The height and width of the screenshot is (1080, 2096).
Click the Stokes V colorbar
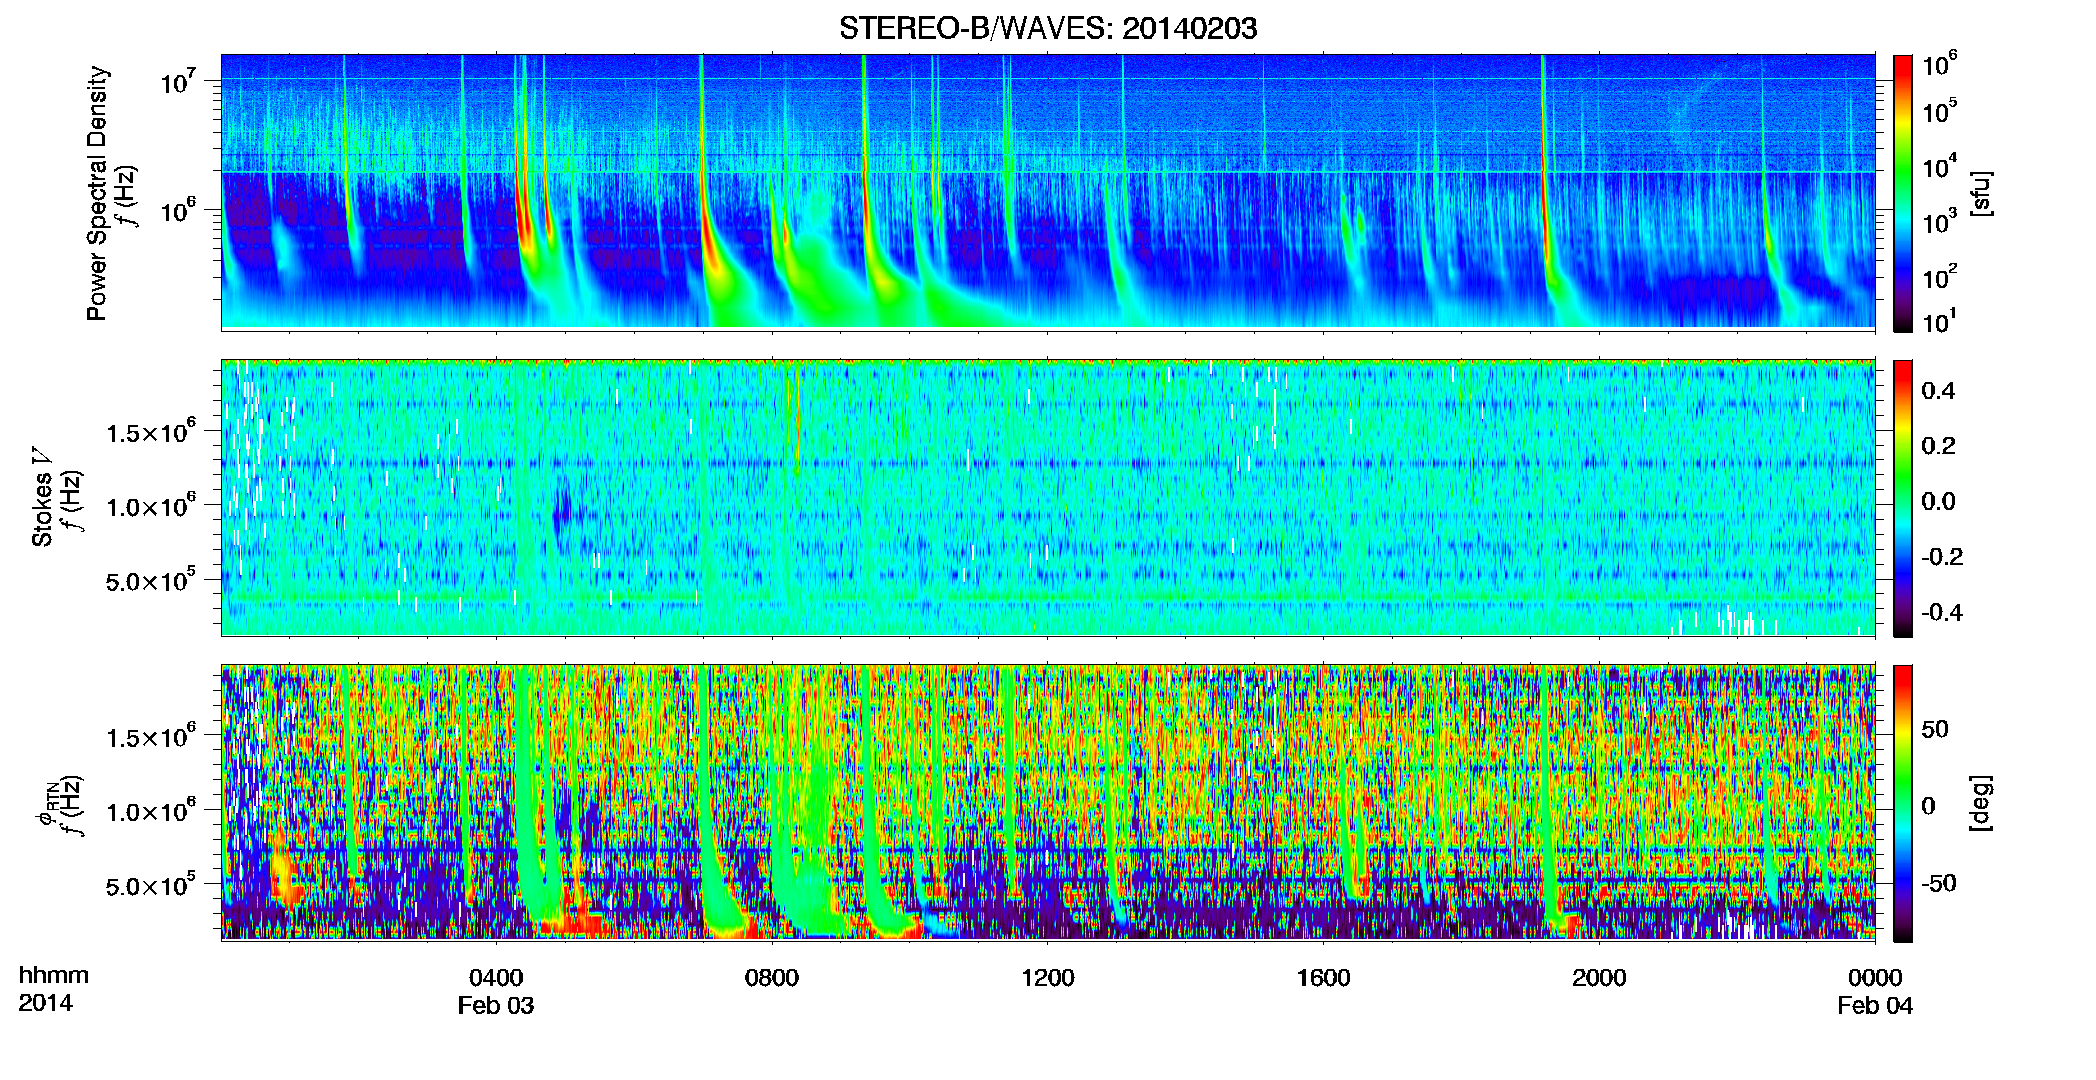click(1902, 498)
